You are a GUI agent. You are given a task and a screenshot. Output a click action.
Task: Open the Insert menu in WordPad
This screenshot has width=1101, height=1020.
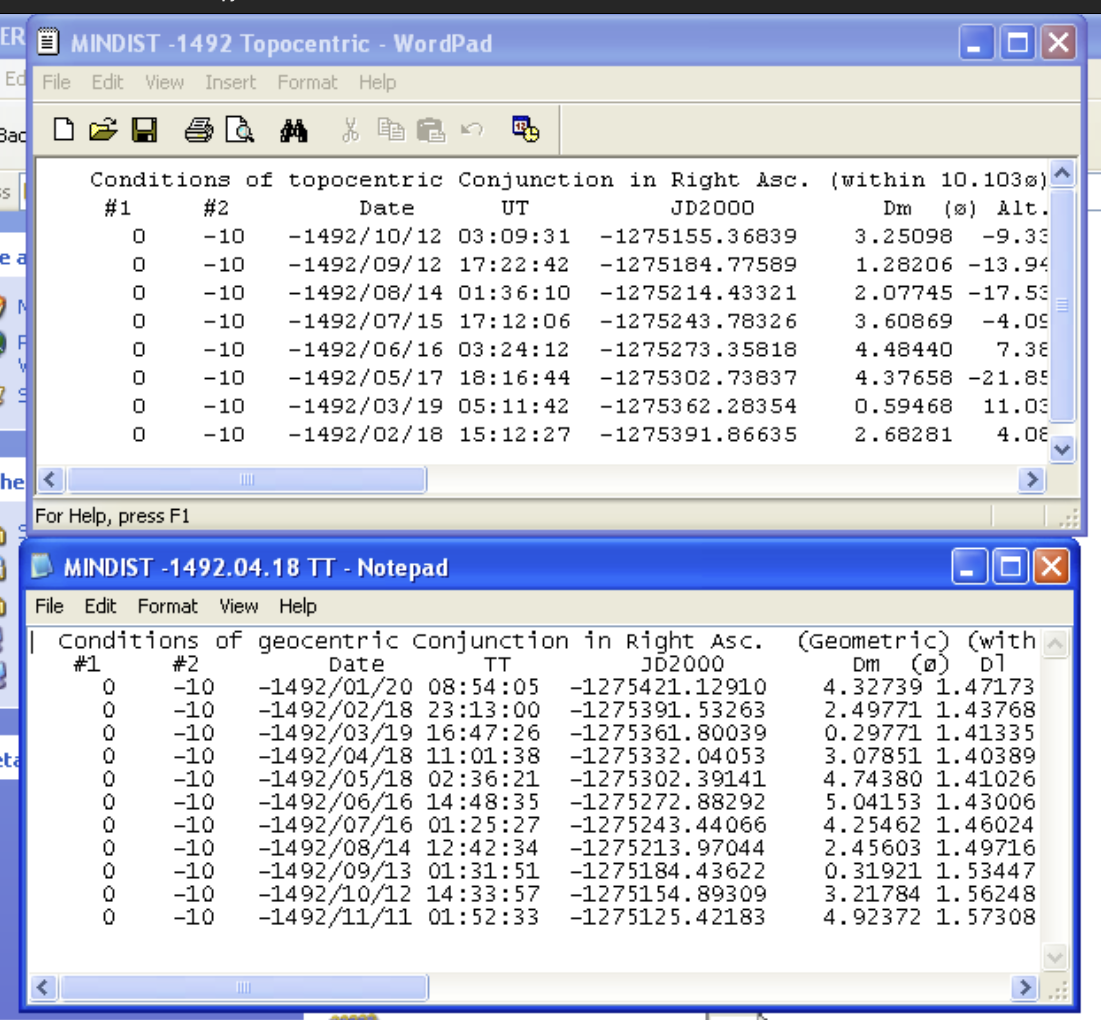230,82
